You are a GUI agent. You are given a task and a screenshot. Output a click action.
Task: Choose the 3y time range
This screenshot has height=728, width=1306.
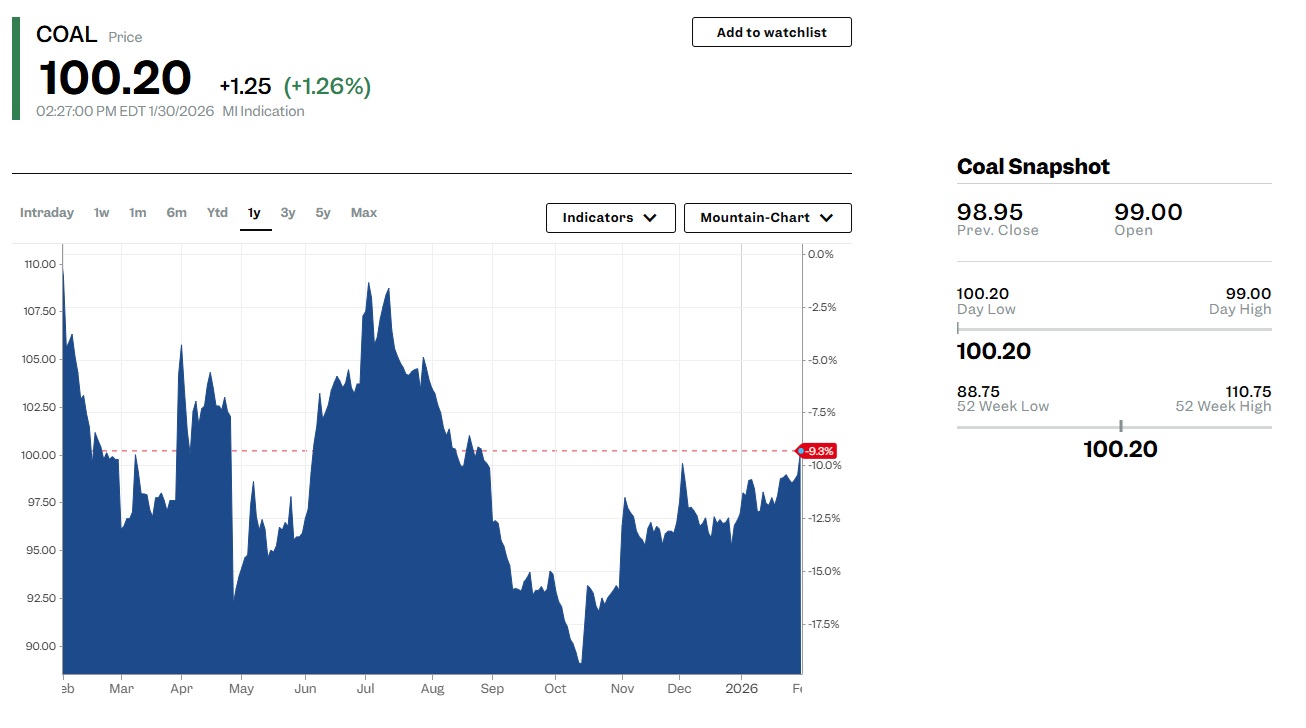pyautogui.click(x=288, y=213)
